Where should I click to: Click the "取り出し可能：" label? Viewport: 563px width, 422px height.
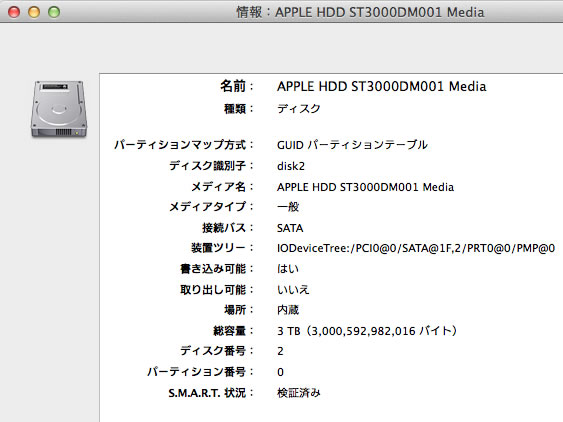[x=217, y=289]
